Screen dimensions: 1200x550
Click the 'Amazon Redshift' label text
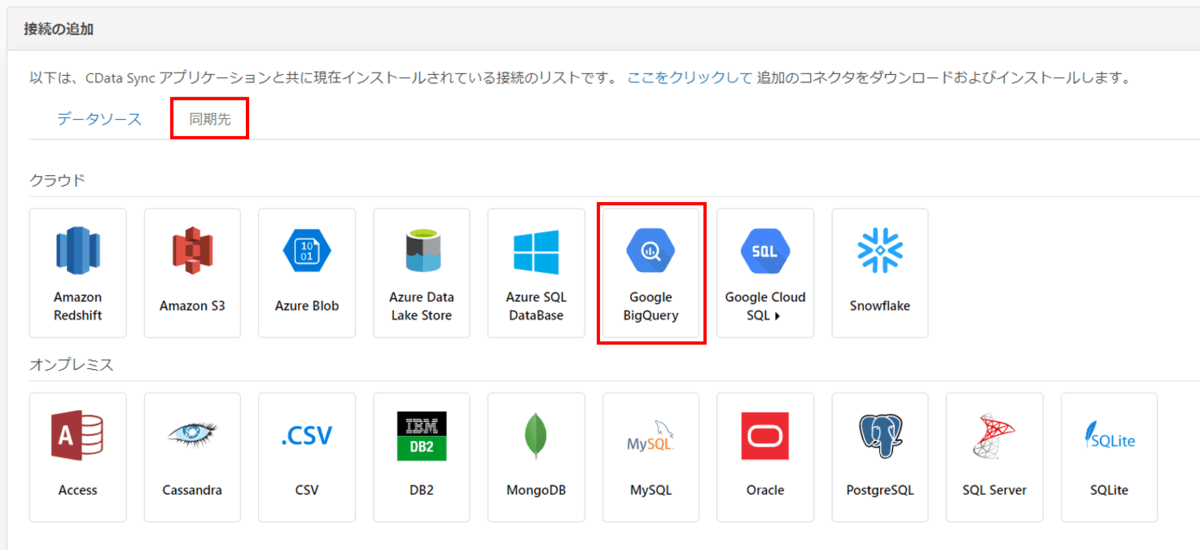pyautogui.click(x=78, y=306)
